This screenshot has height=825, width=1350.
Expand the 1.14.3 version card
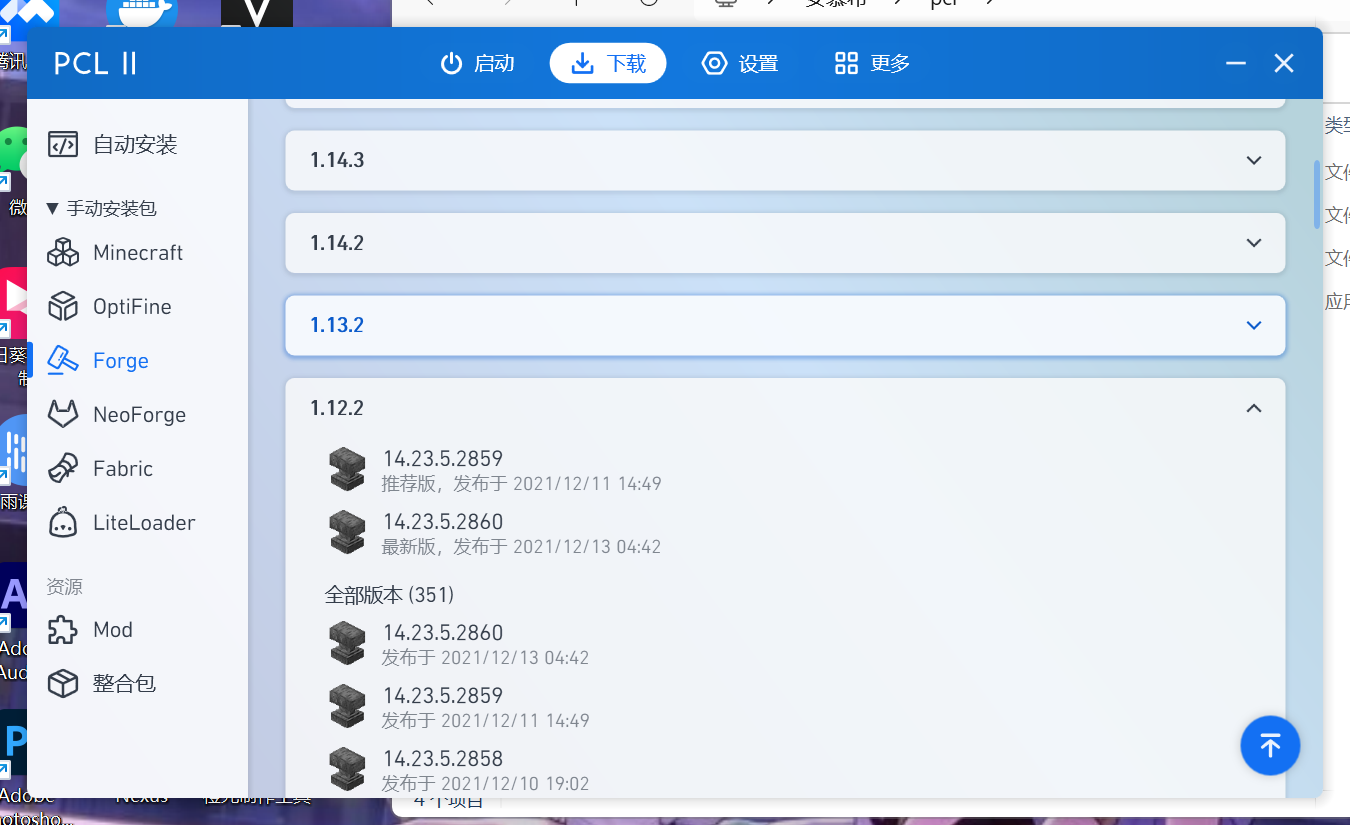pyautogui.click(x=785, y=160)
